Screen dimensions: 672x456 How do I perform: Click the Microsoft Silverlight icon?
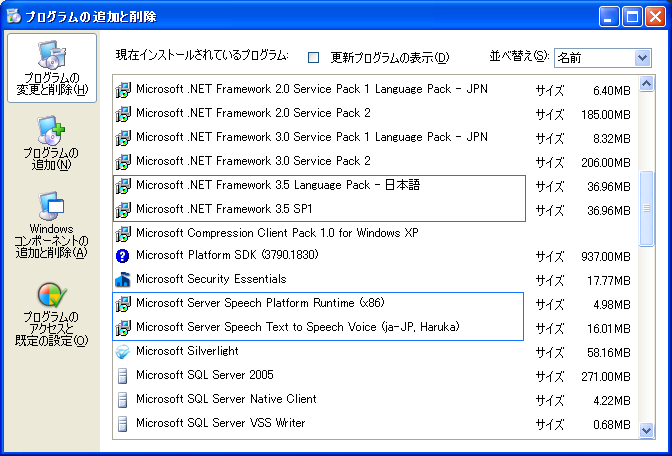(123, 352)
